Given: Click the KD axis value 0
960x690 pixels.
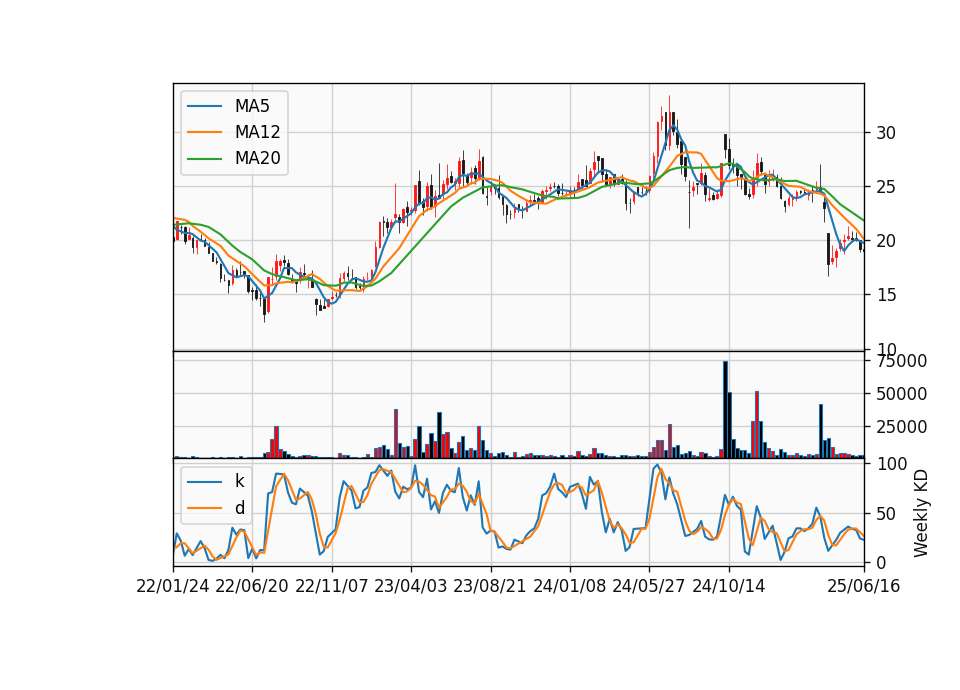Looking at the screenshot, I should pos(881,563).
